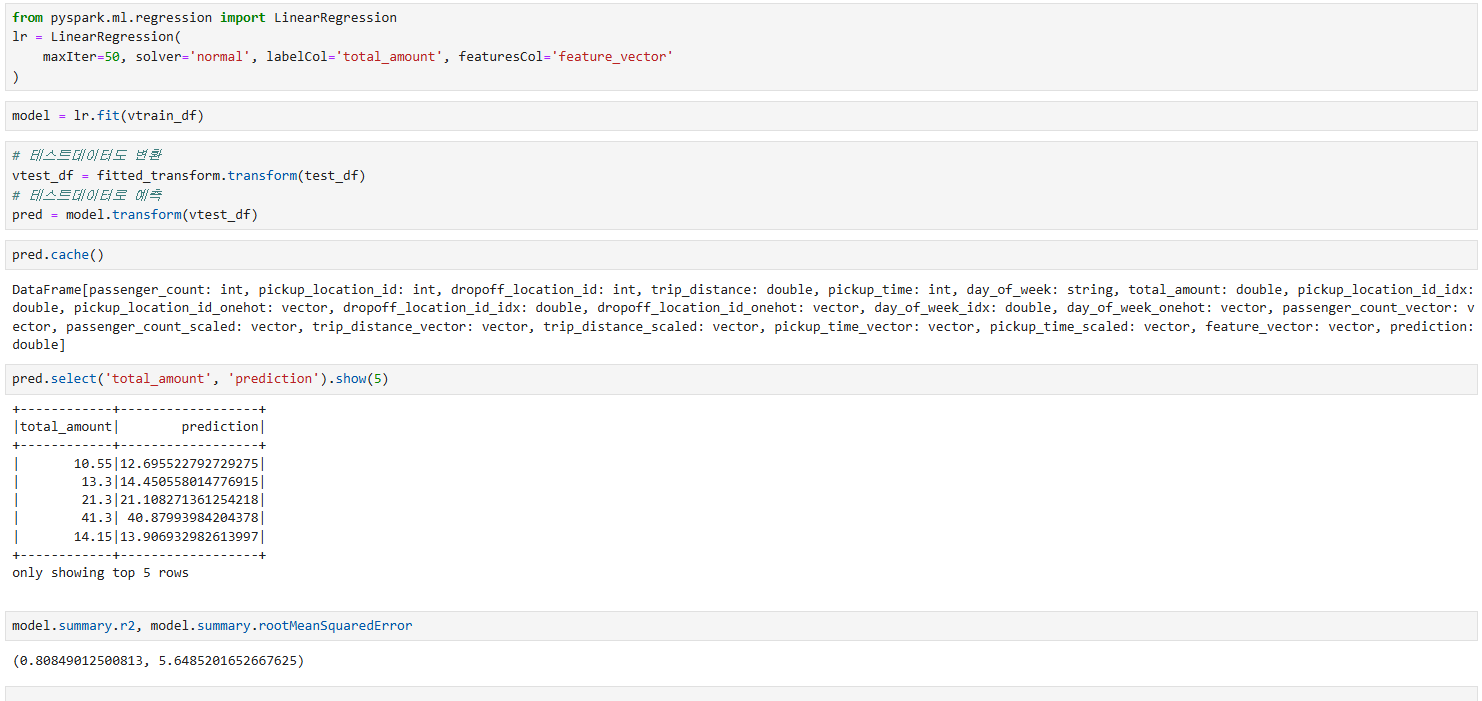Click the model.summary.r2 code cell
This screenshot has height=701, width=1482.
click(x=741, y=626)
